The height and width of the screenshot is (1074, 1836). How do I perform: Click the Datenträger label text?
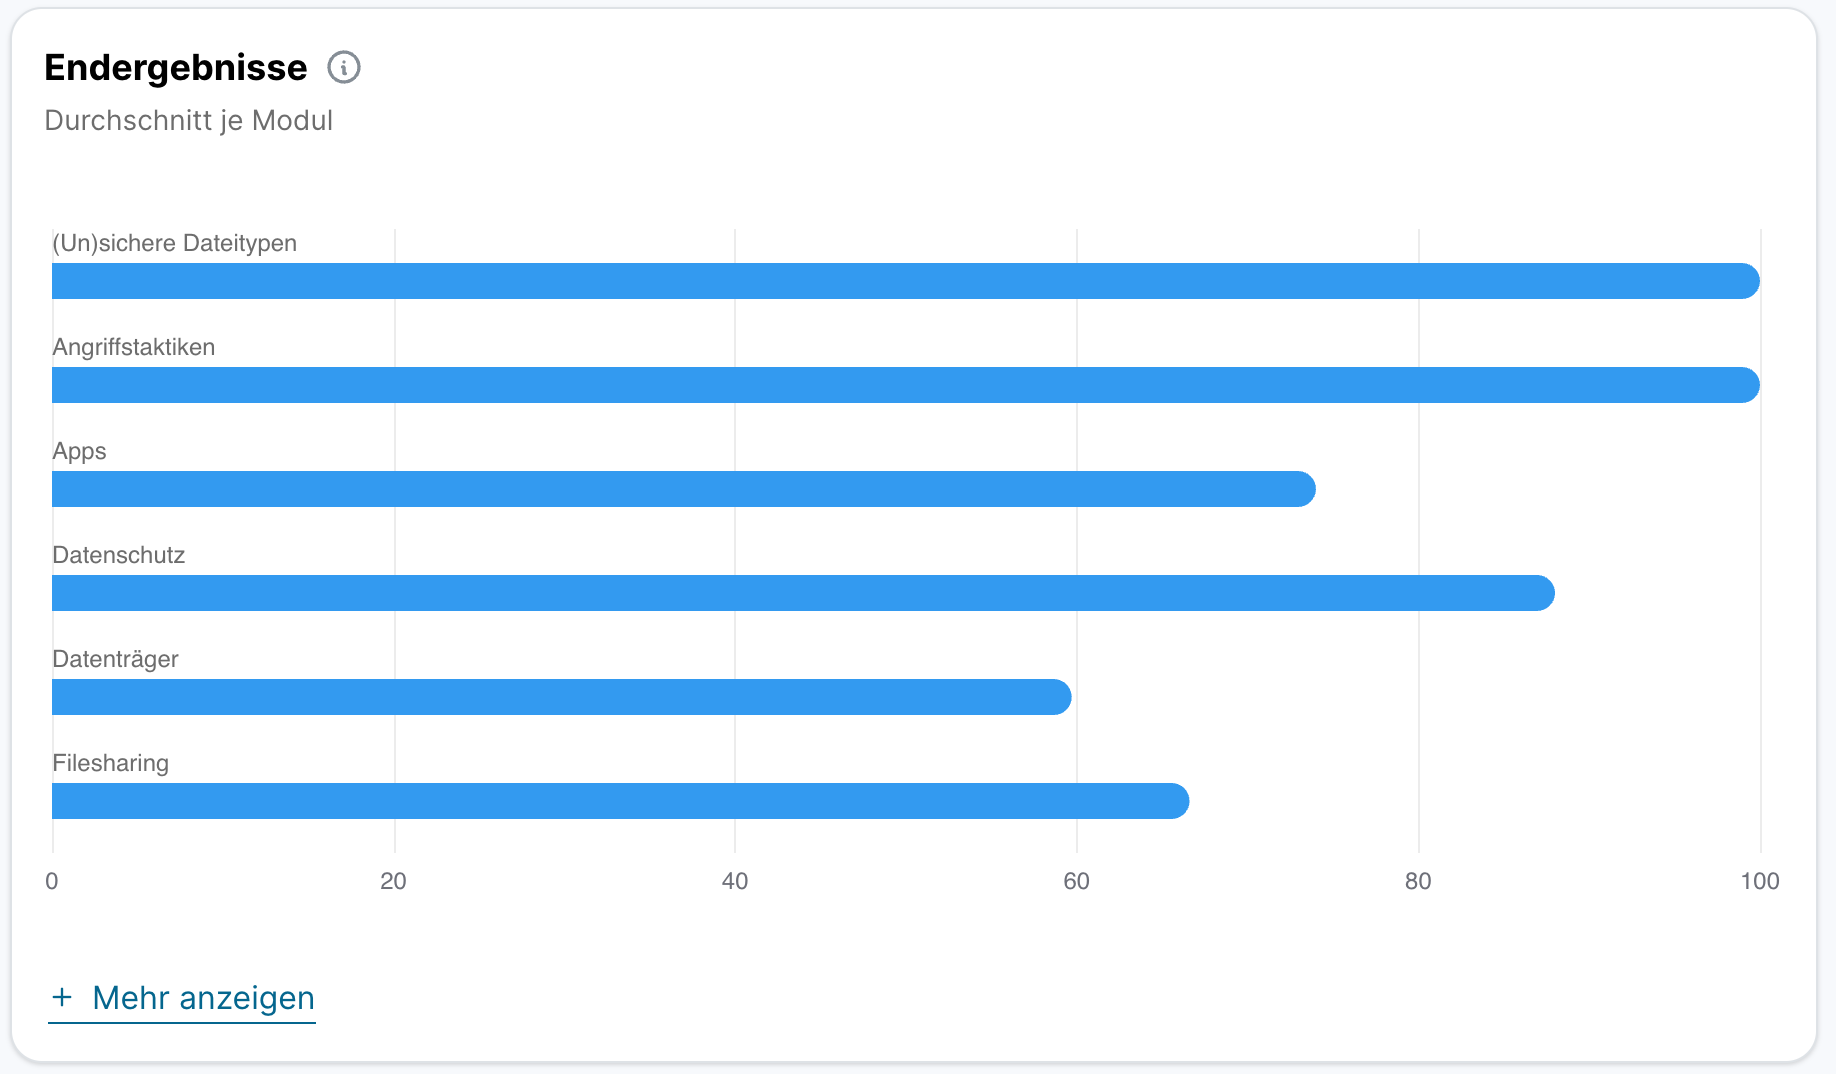(x=115, y=659)
